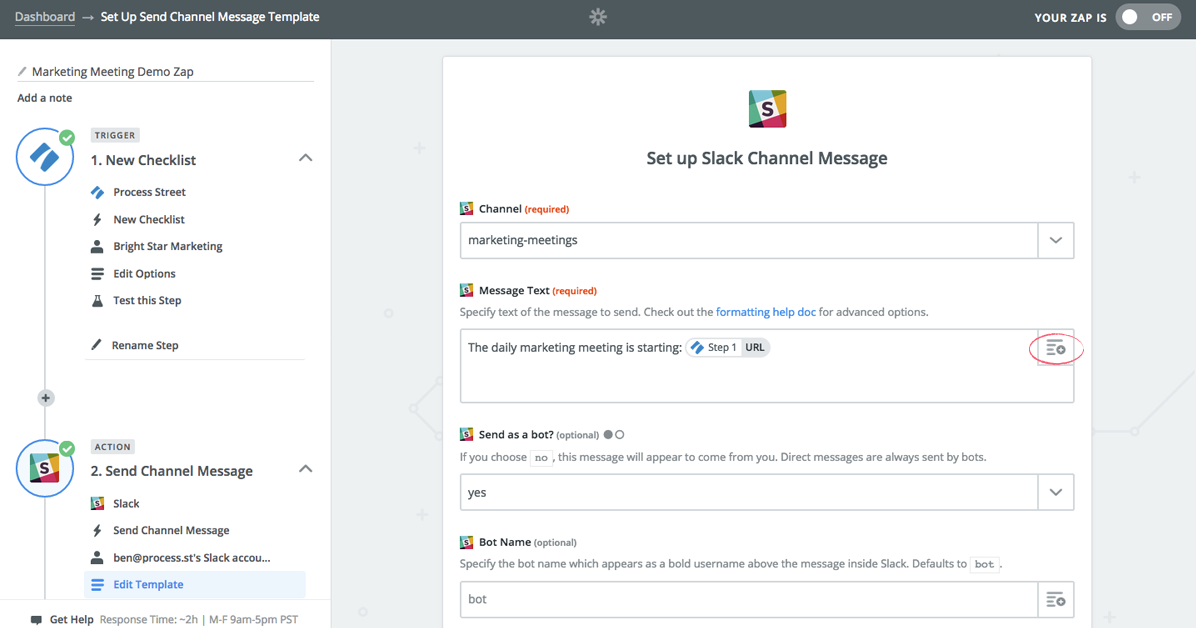The height and width of the screenshot is (628, 1196).
Task: Click the Process Street trigger app icon
Action: click(x=99, y=192)
